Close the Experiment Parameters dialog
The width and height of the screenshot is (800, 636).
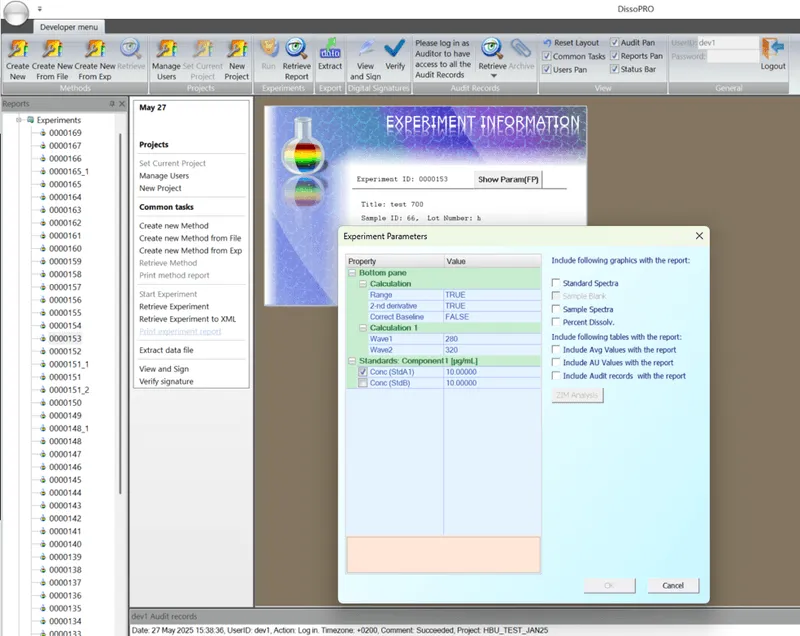click(x=699, y=236)
